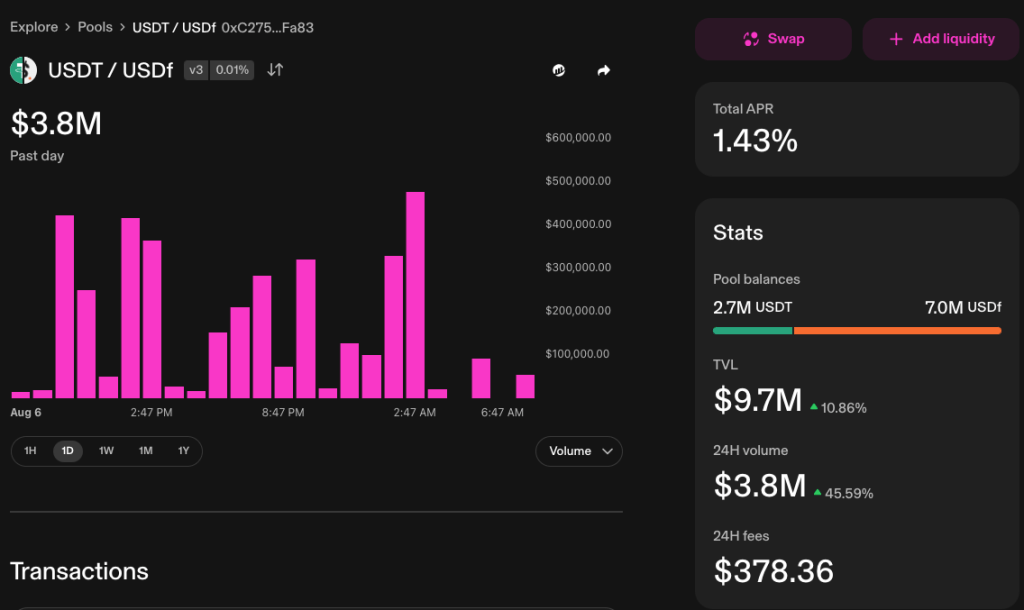
Task: Select the 1Y time range
Action: pos(183,451)
